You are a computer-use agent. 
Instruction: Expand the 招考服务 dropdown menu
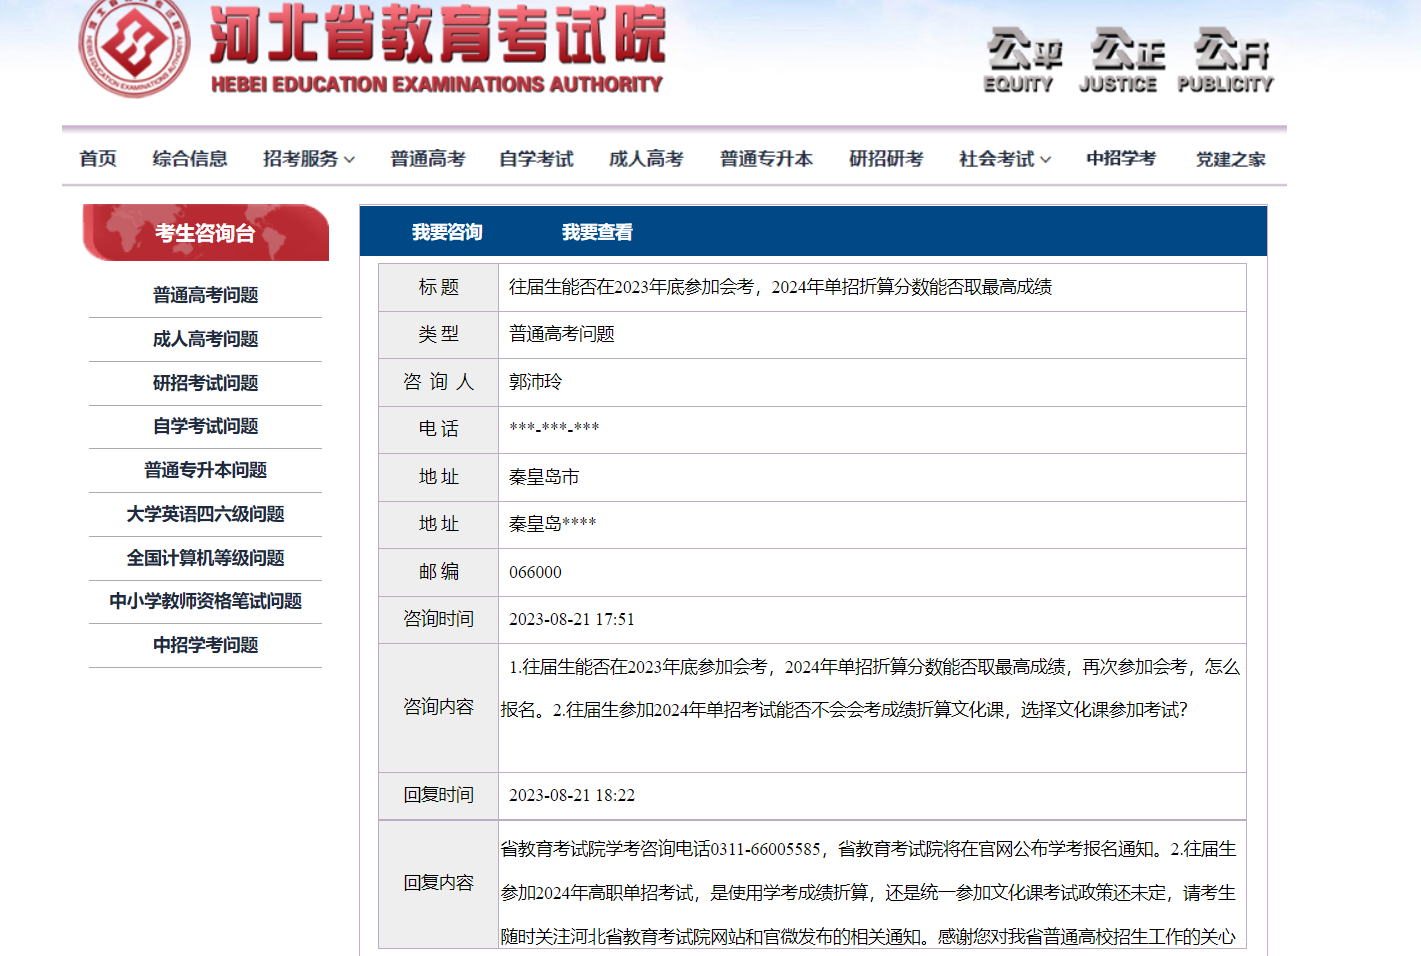click(x=309, y=159)
